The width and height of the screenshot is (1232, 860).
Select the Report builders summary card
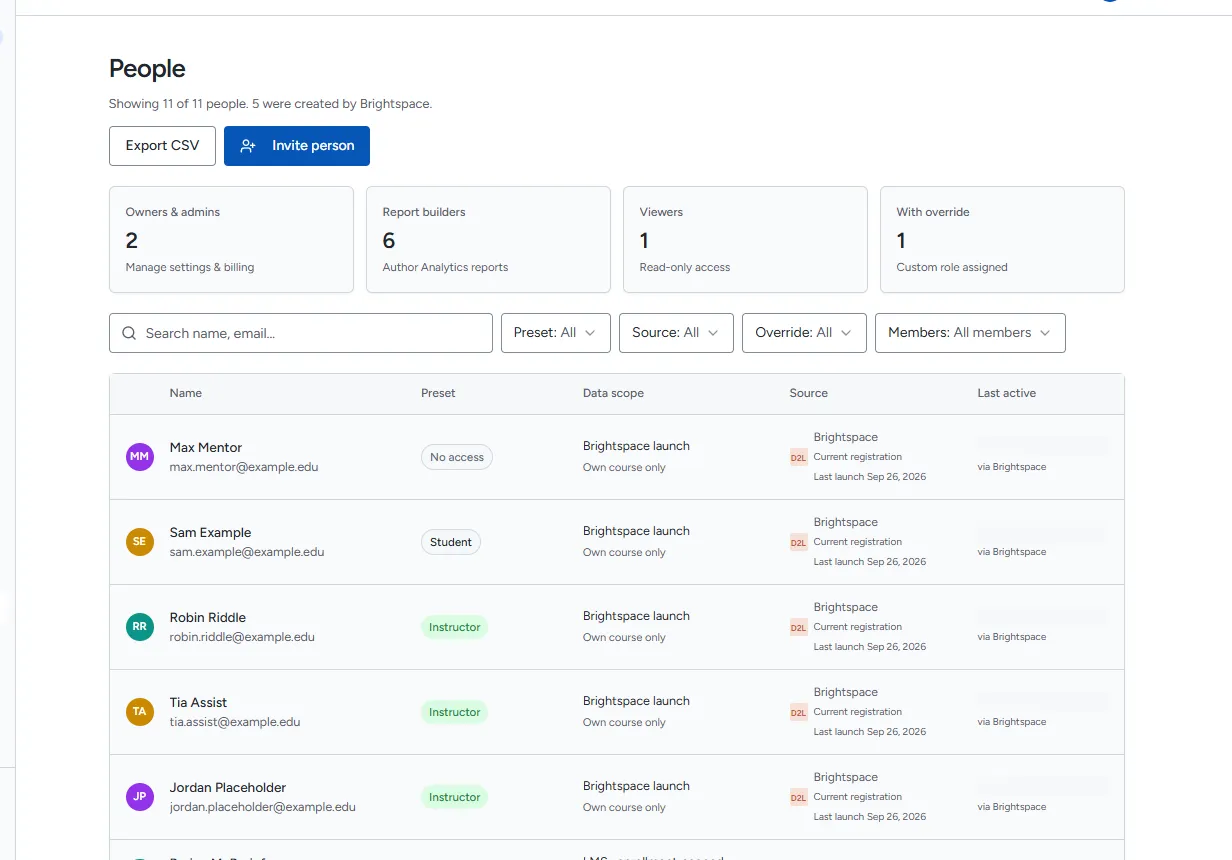pyautogui.click(x=488, y=239)
